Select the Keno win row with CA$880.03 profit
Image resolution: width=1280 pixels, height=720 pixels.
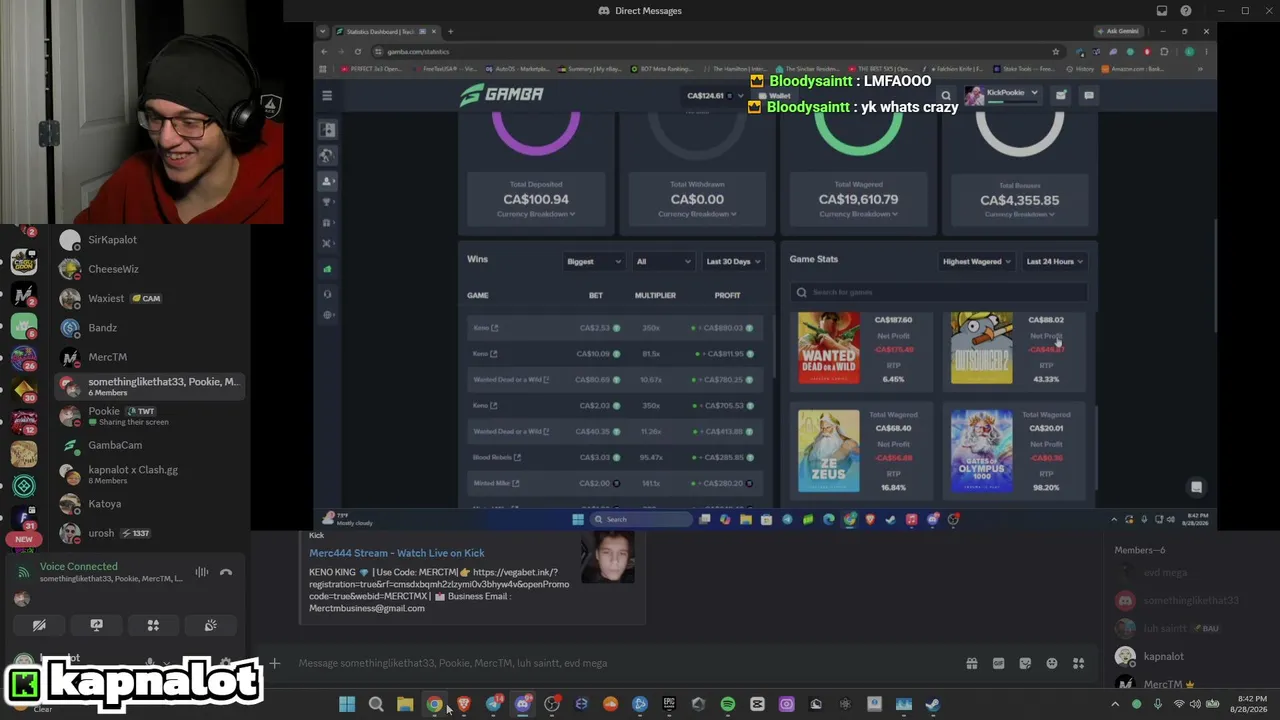(615, 328)
